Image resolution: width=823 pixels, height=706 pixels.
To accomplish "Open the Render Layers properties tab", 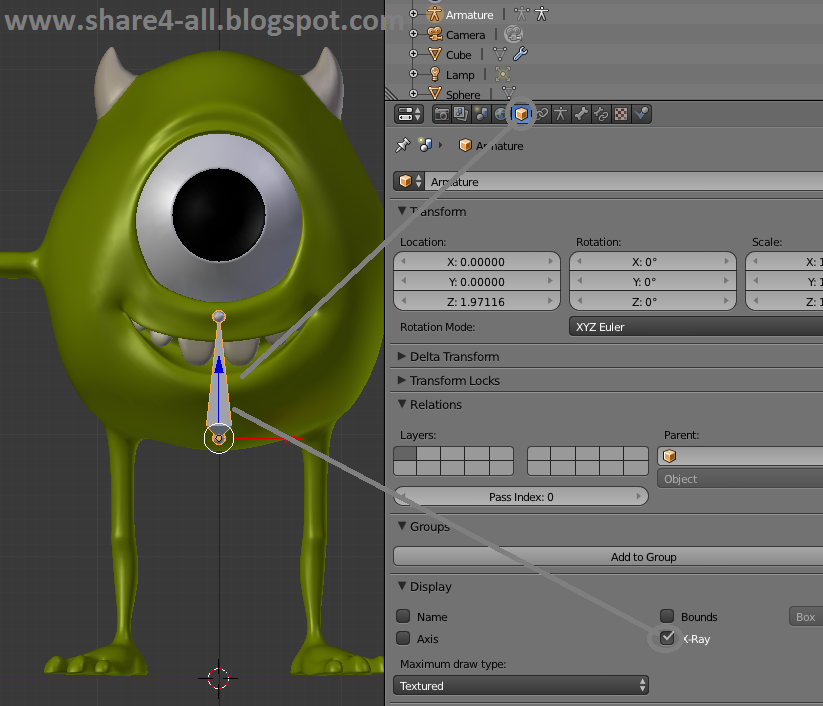I will click(461, 113).
